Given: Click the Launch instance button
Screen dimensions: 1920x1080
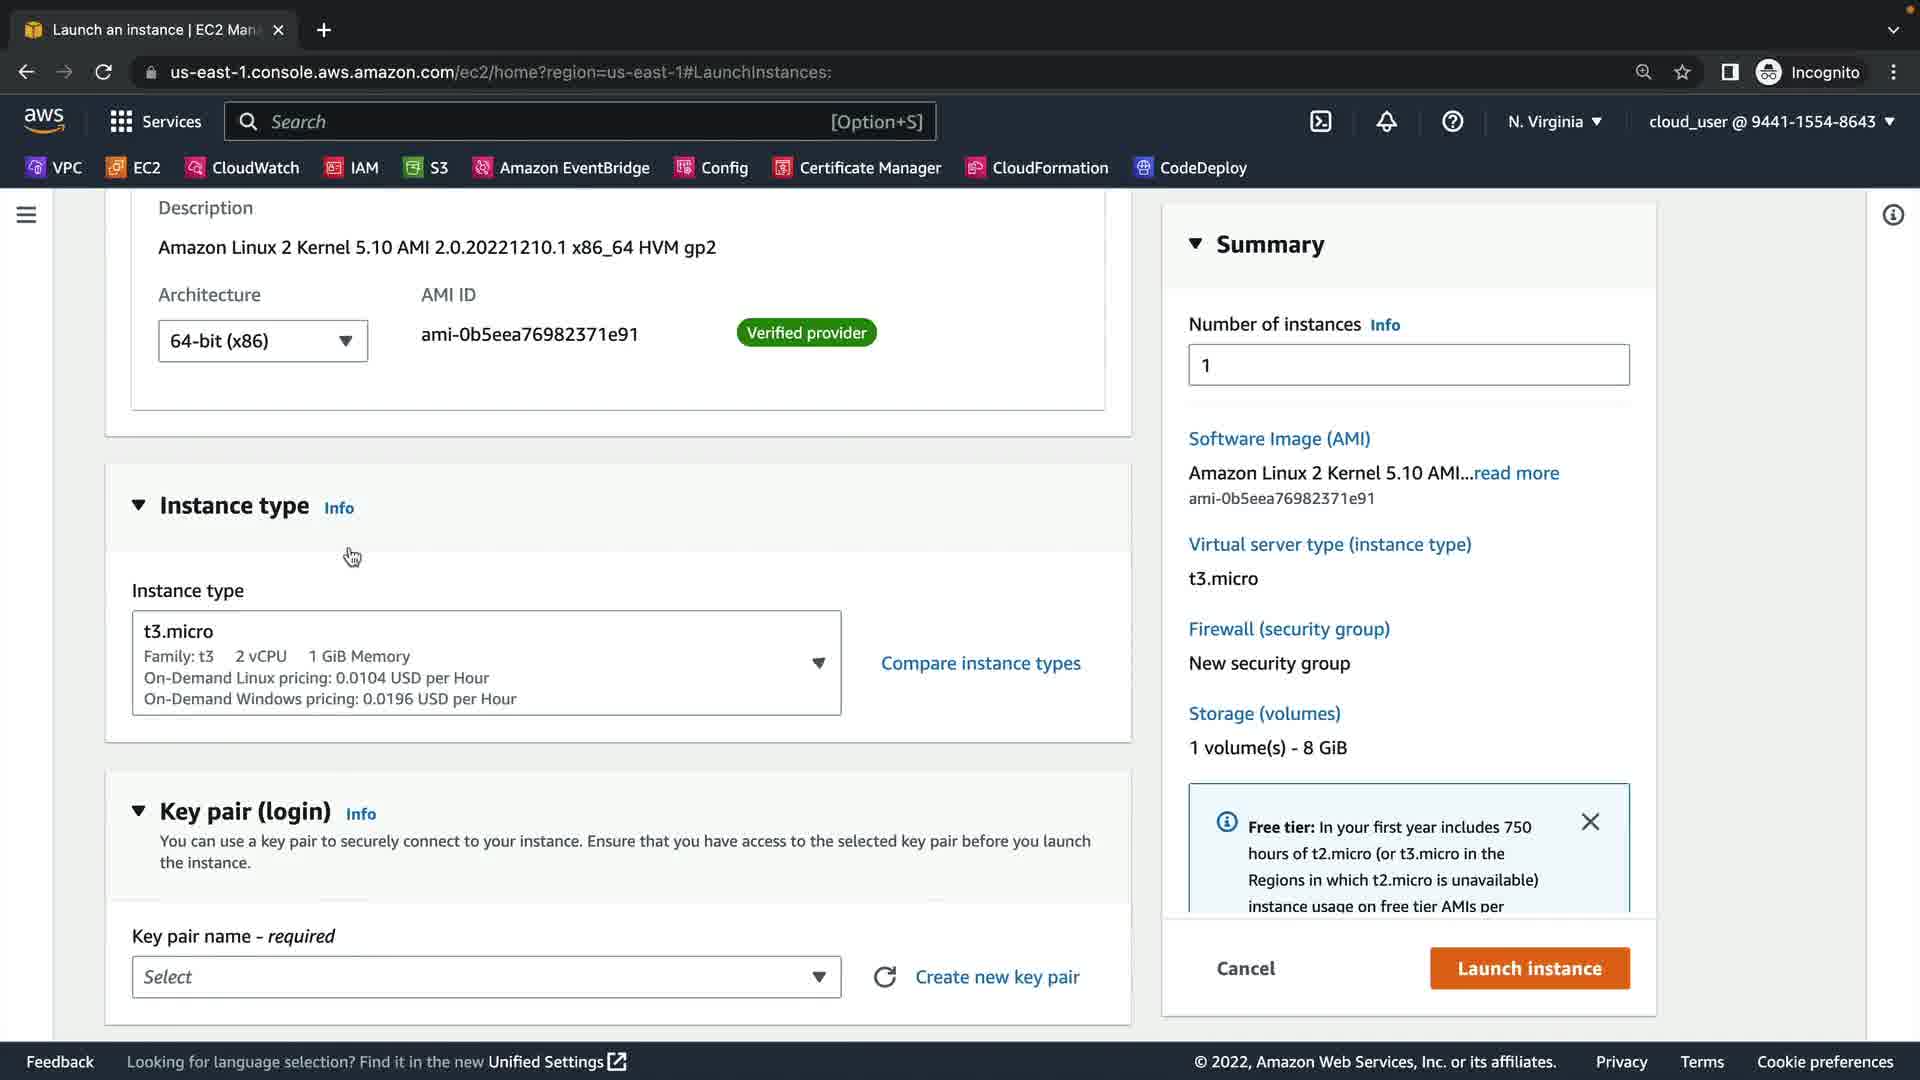Looking at the screenshot, I should (1529, 968).
